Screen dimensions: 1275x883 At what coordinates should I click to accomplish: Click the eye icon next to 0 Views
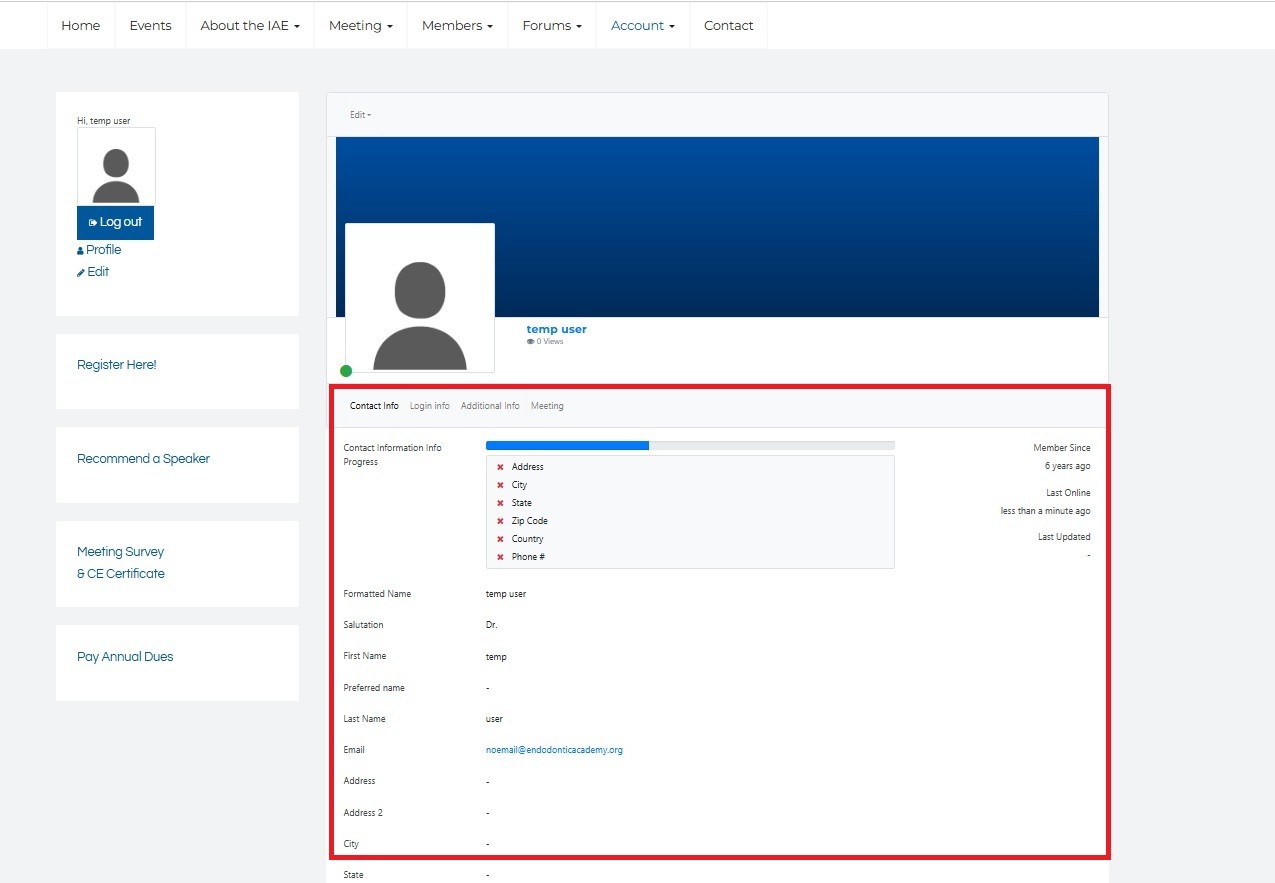[530, 342]
